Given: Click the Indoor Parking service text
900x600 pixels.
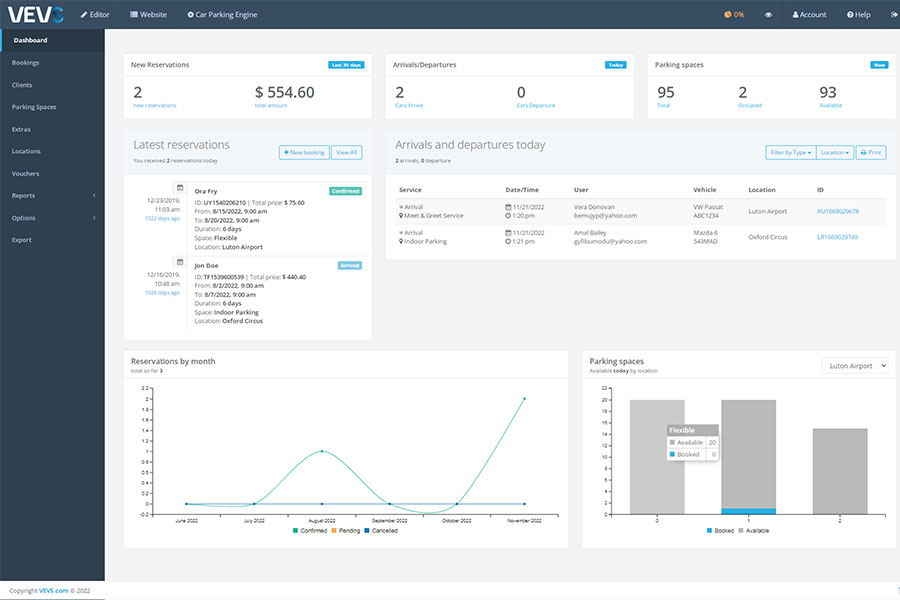Looking at the screenshot, I should (425, 242).
